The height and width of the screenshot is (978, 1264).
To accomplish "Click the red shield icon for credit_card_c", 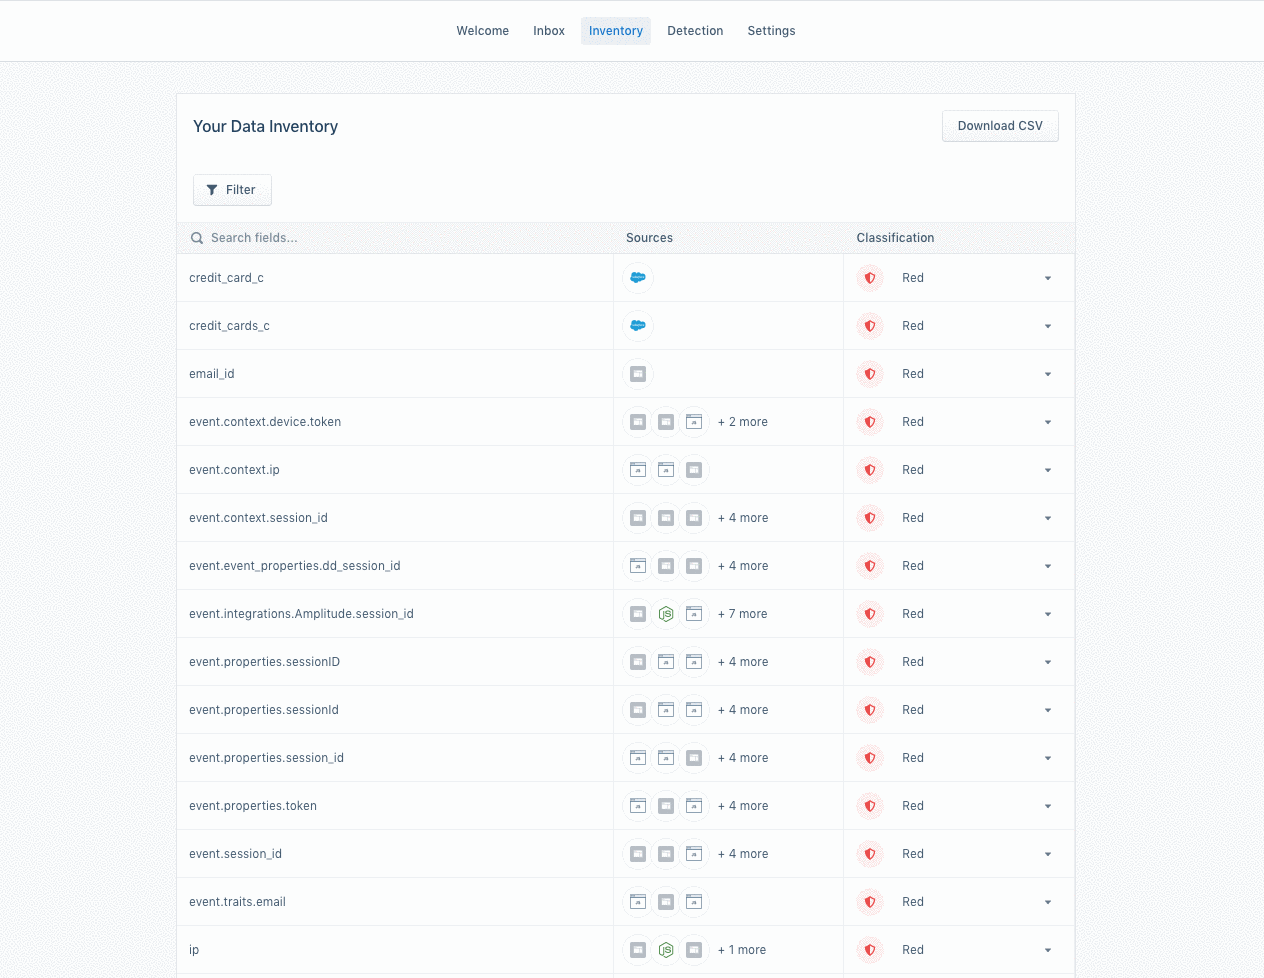I will click(x=869, y=278).
